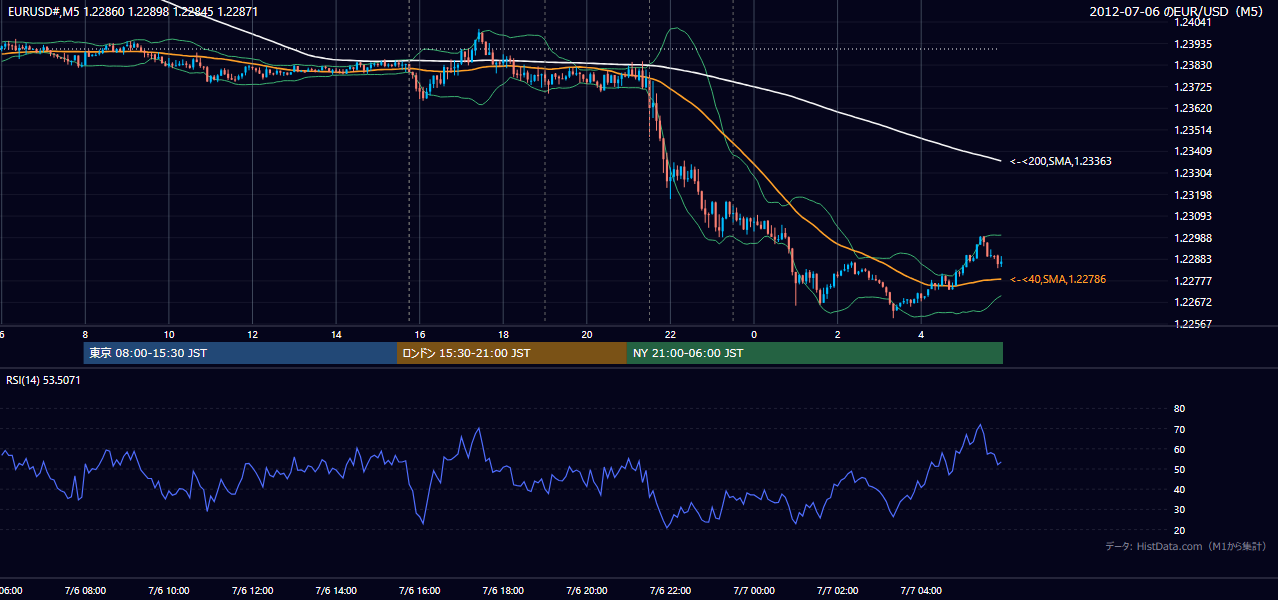Click the 2012-07-06 EUR/USD (M5) title
1278x600 pixels.
1177,12
